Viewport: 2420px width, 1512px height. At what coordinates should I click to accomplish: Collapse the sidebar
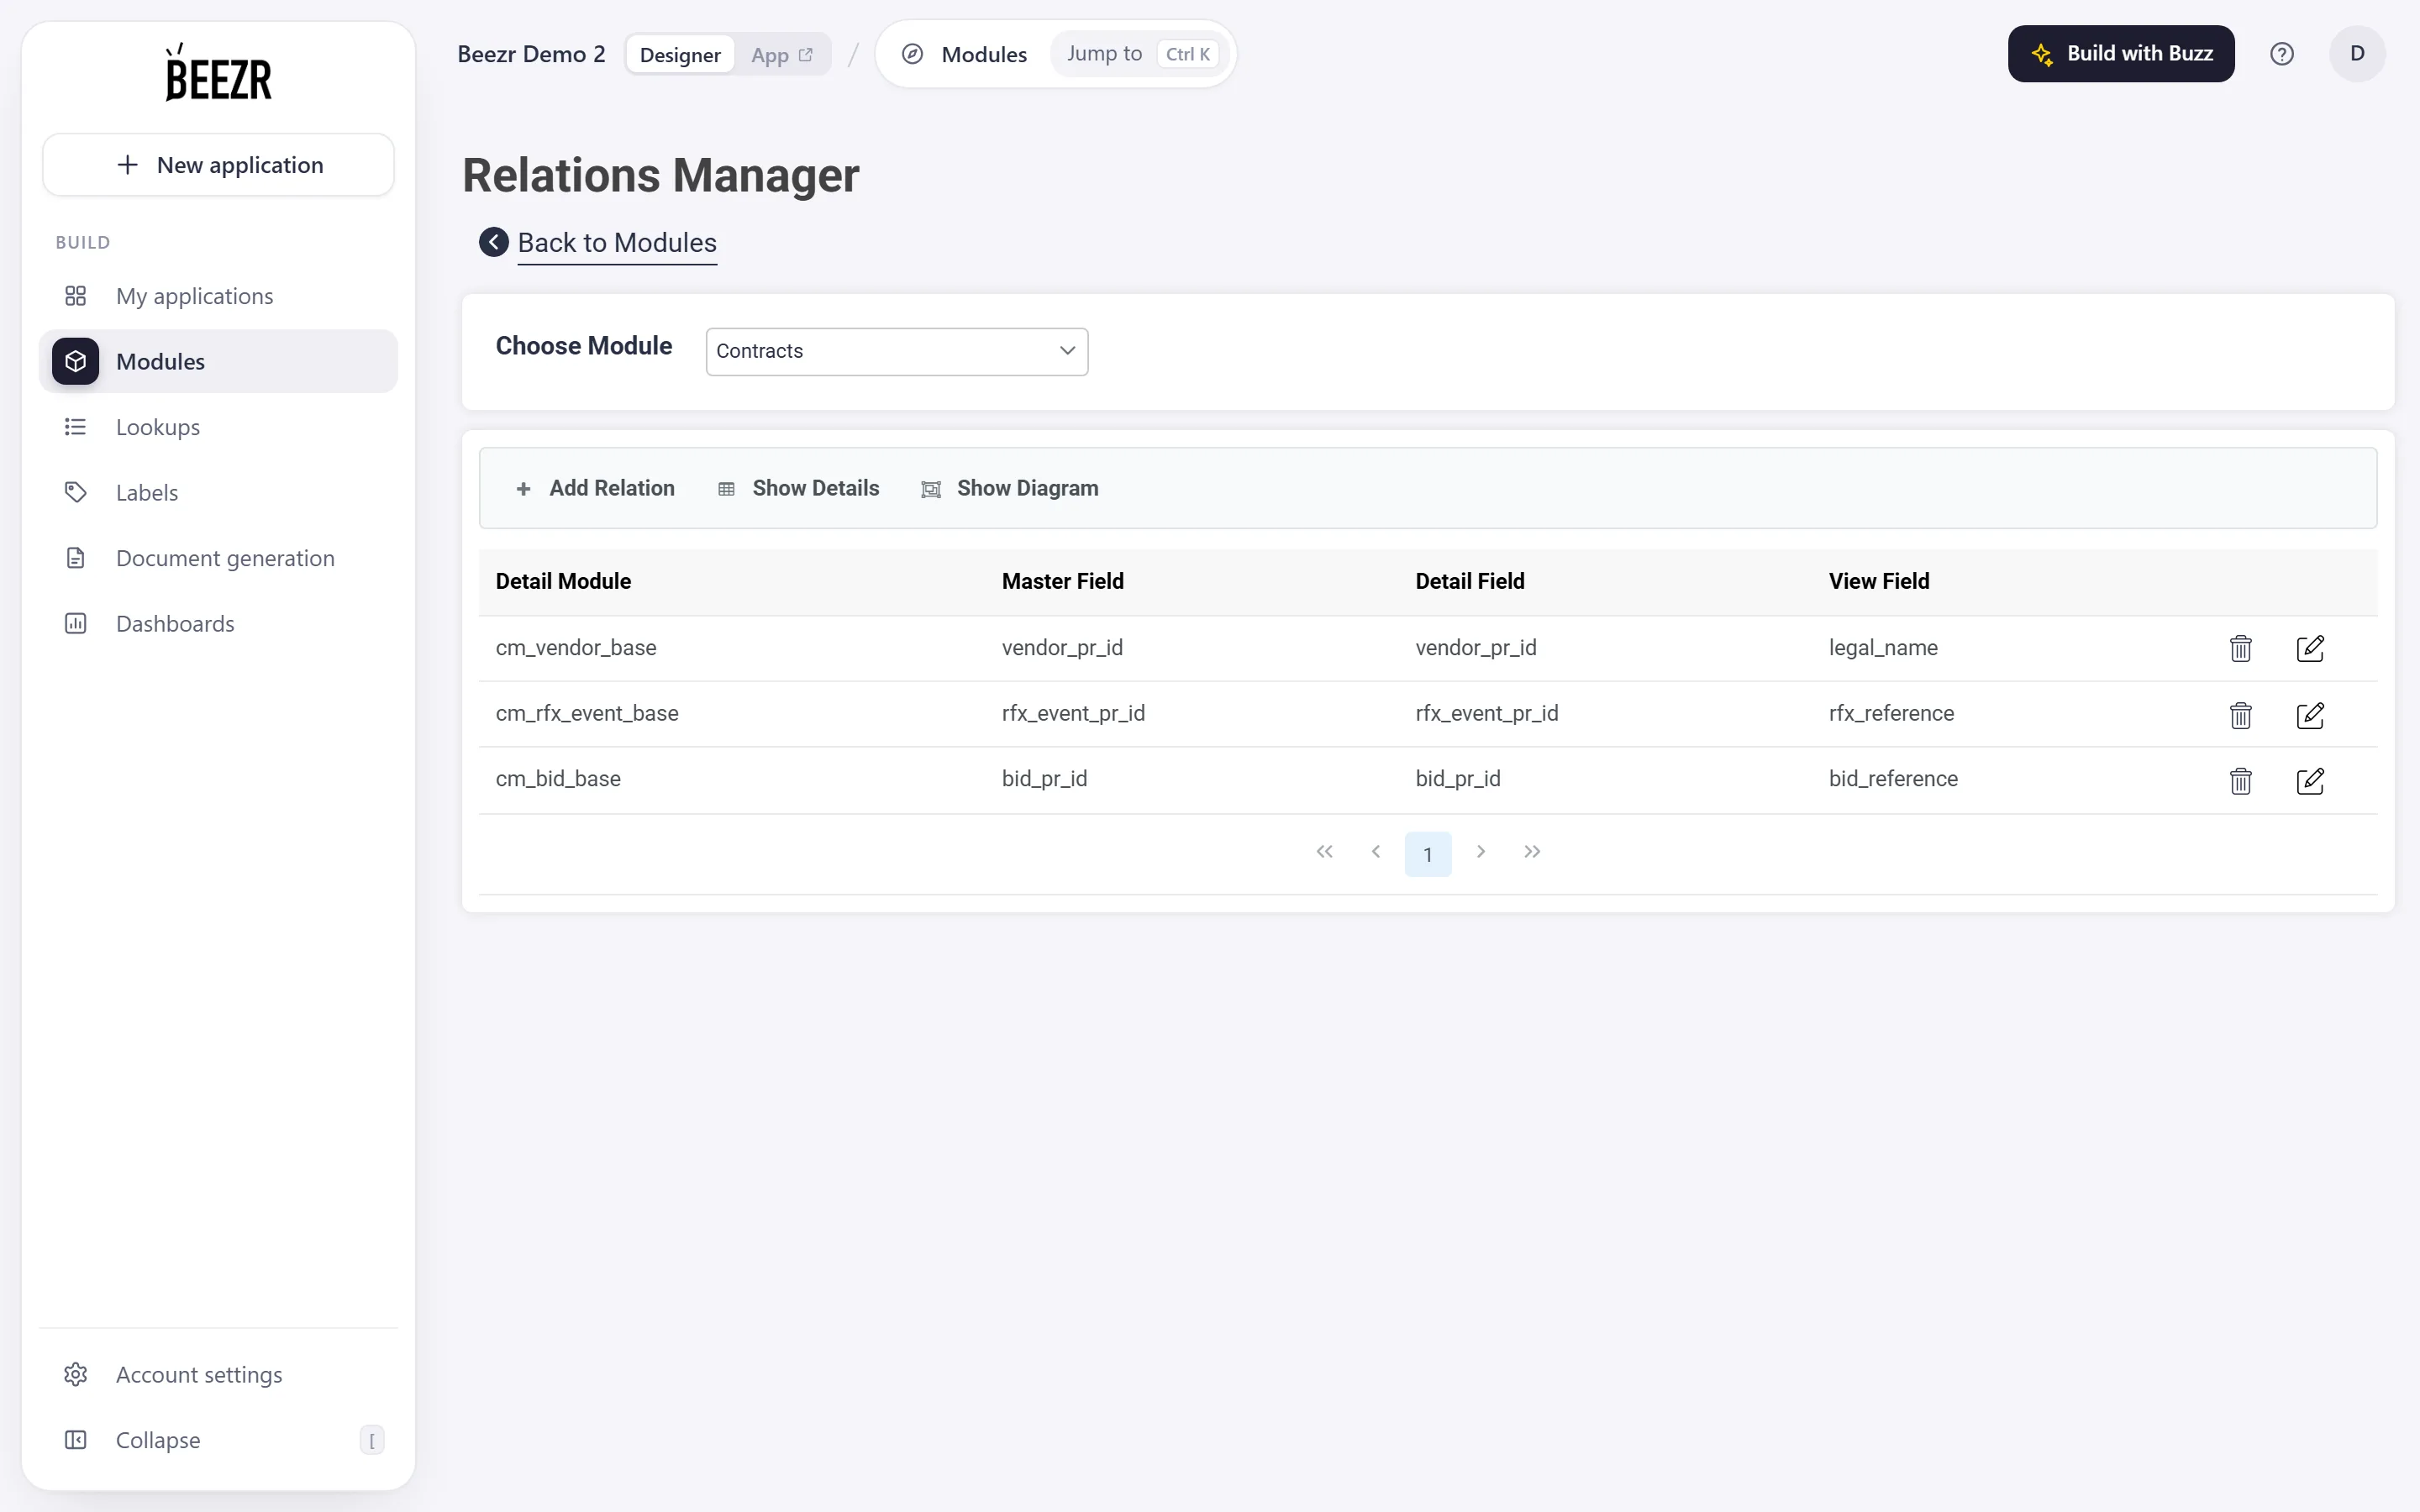pos(218,1440)
